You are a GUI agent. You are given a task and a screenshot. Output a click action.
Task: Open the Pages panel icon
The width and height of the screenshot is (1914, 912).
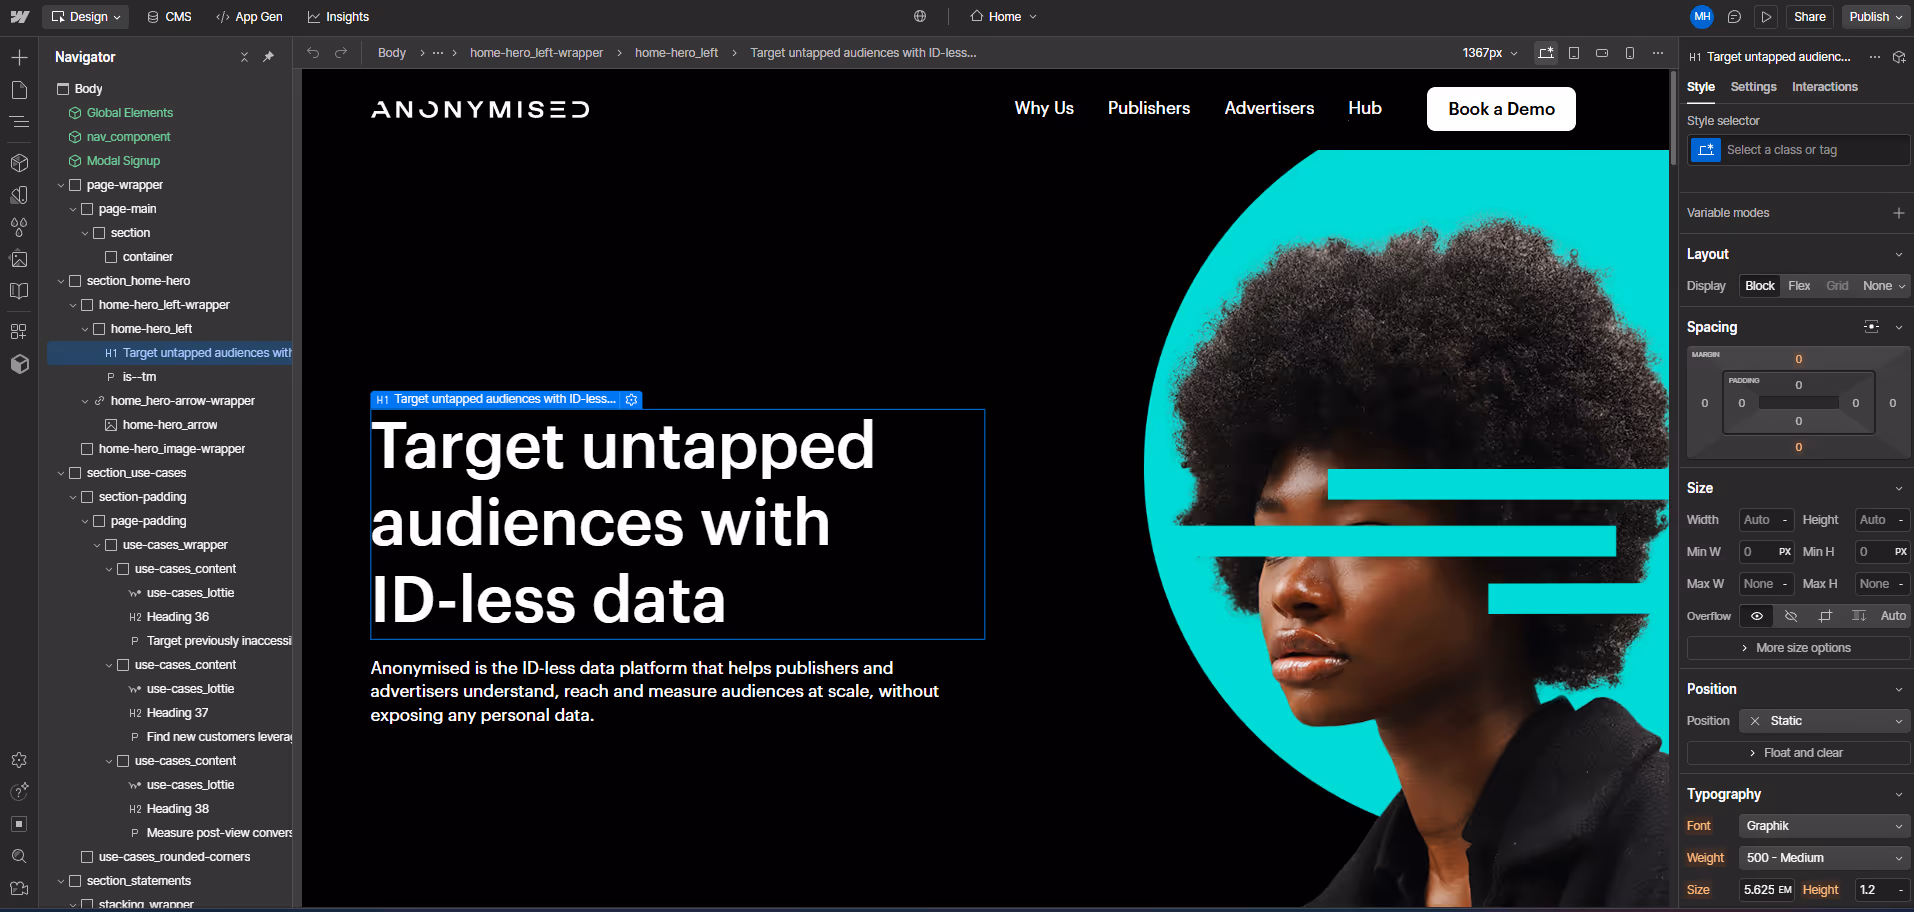(19, 90)
